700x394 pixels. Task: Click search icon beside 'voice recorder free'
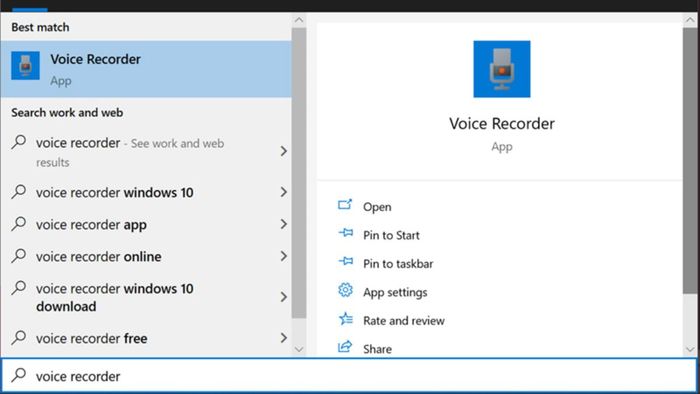tap(19, 338)
